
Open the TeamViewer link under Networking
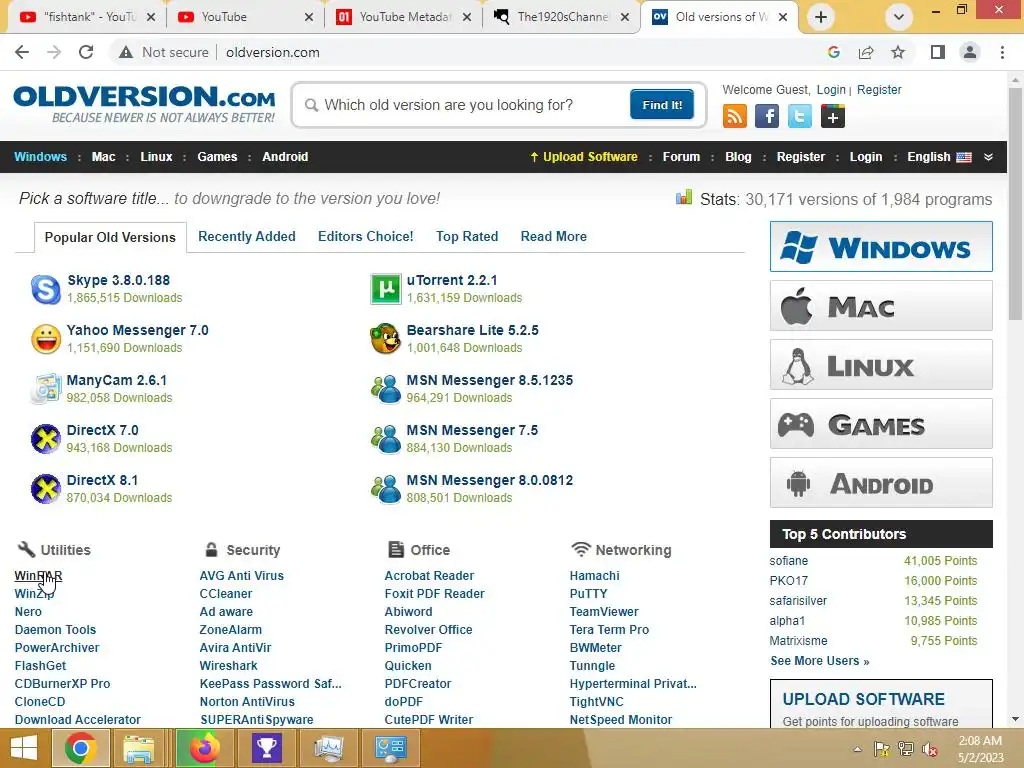604,612
